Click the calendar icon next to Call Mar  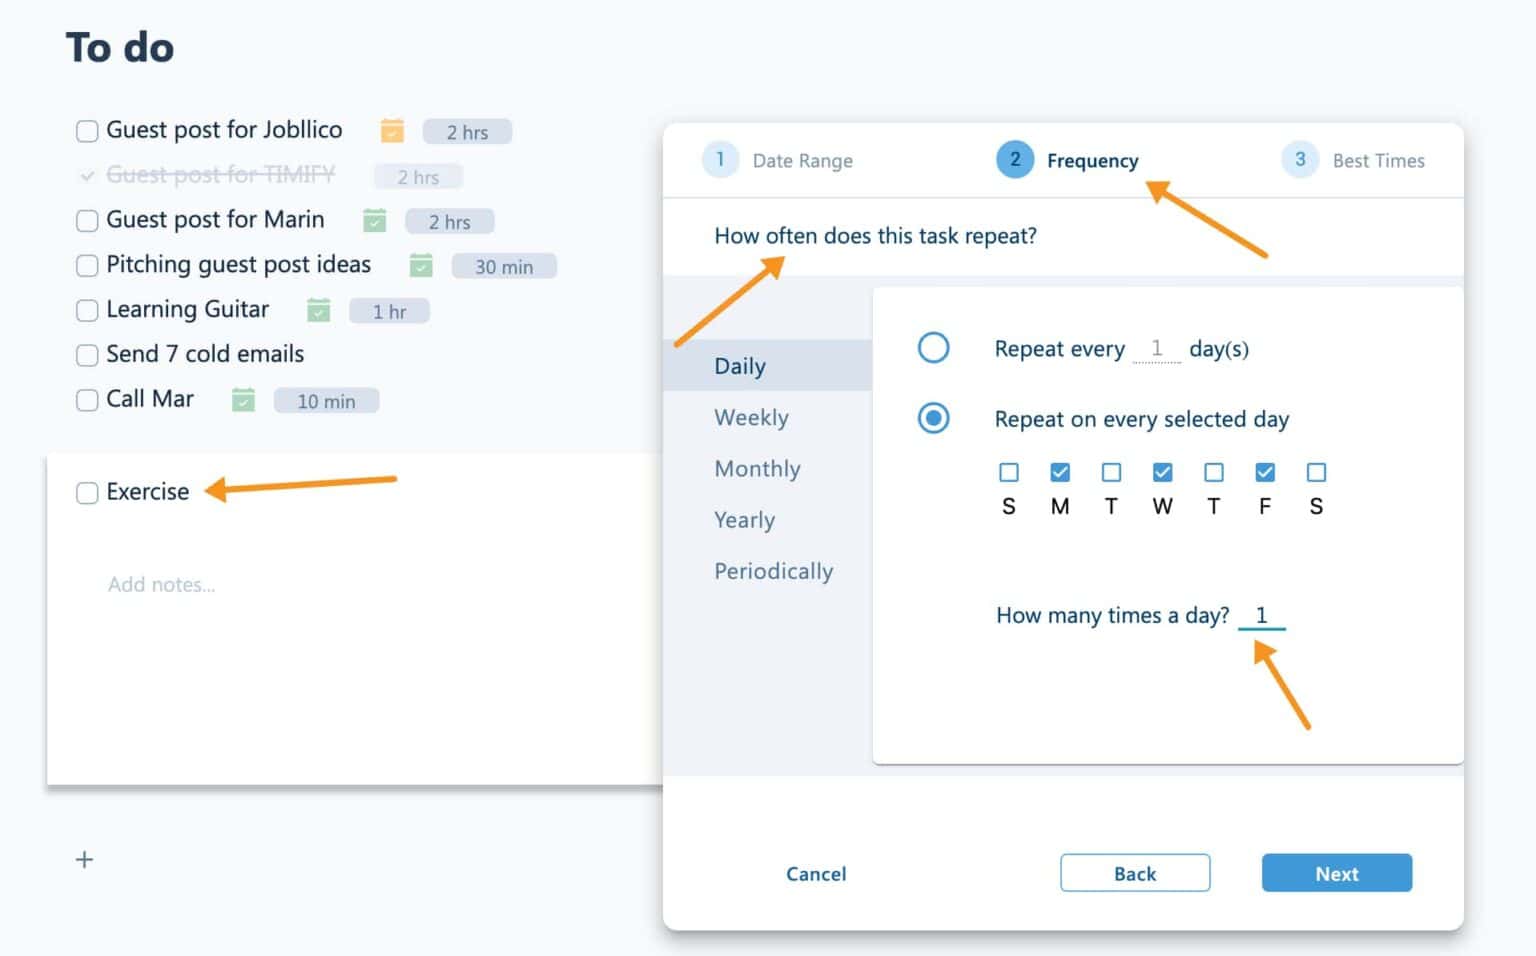(x=243, y=400)
